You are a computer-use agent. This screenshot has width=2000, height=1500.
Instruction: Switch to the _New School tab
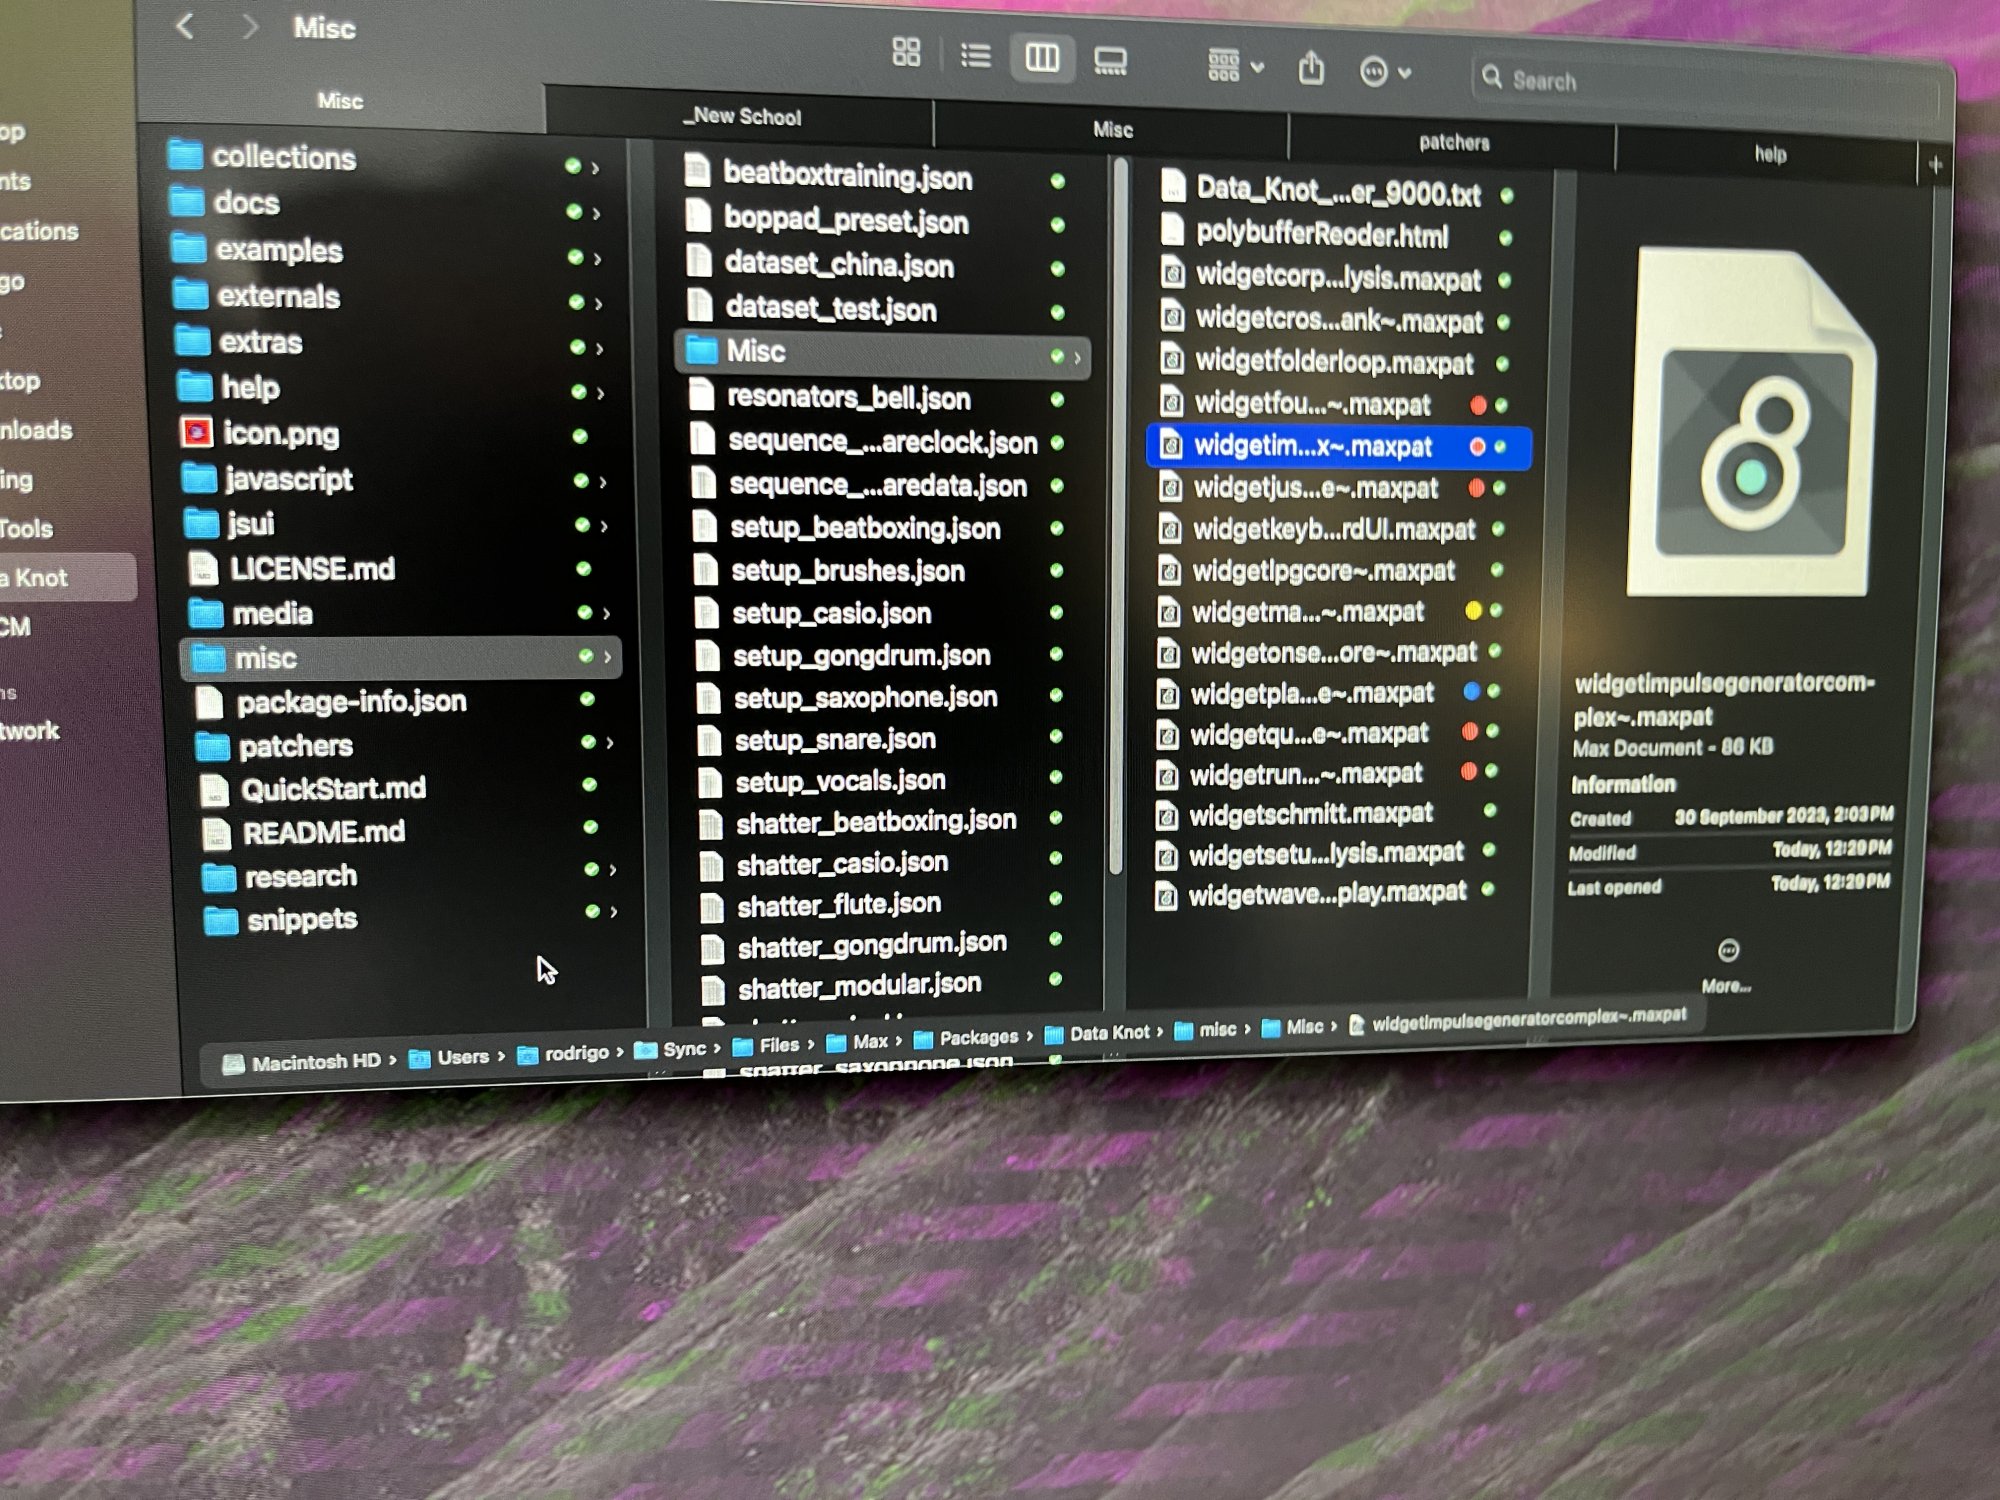pyautogui.click(x=741, y=117)
